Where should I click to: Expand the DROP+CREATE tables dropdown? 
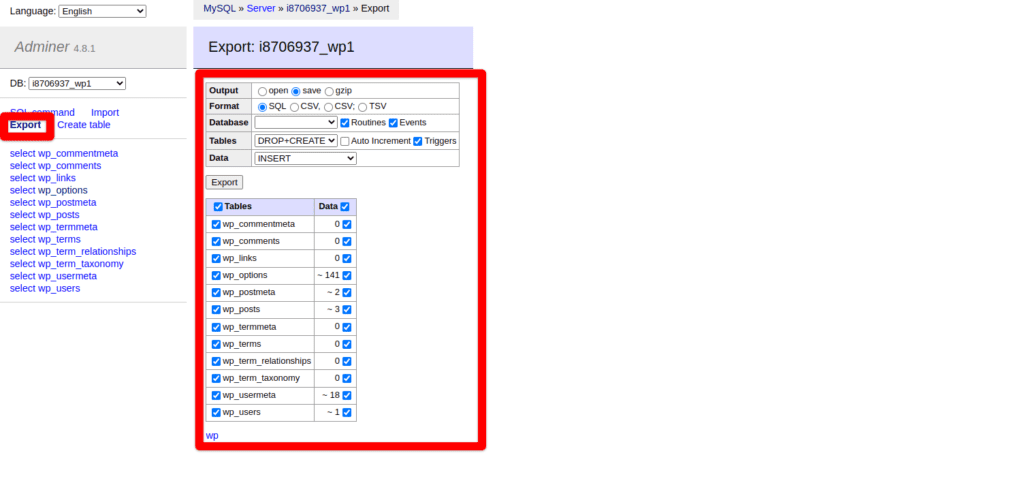coord(296,141)
